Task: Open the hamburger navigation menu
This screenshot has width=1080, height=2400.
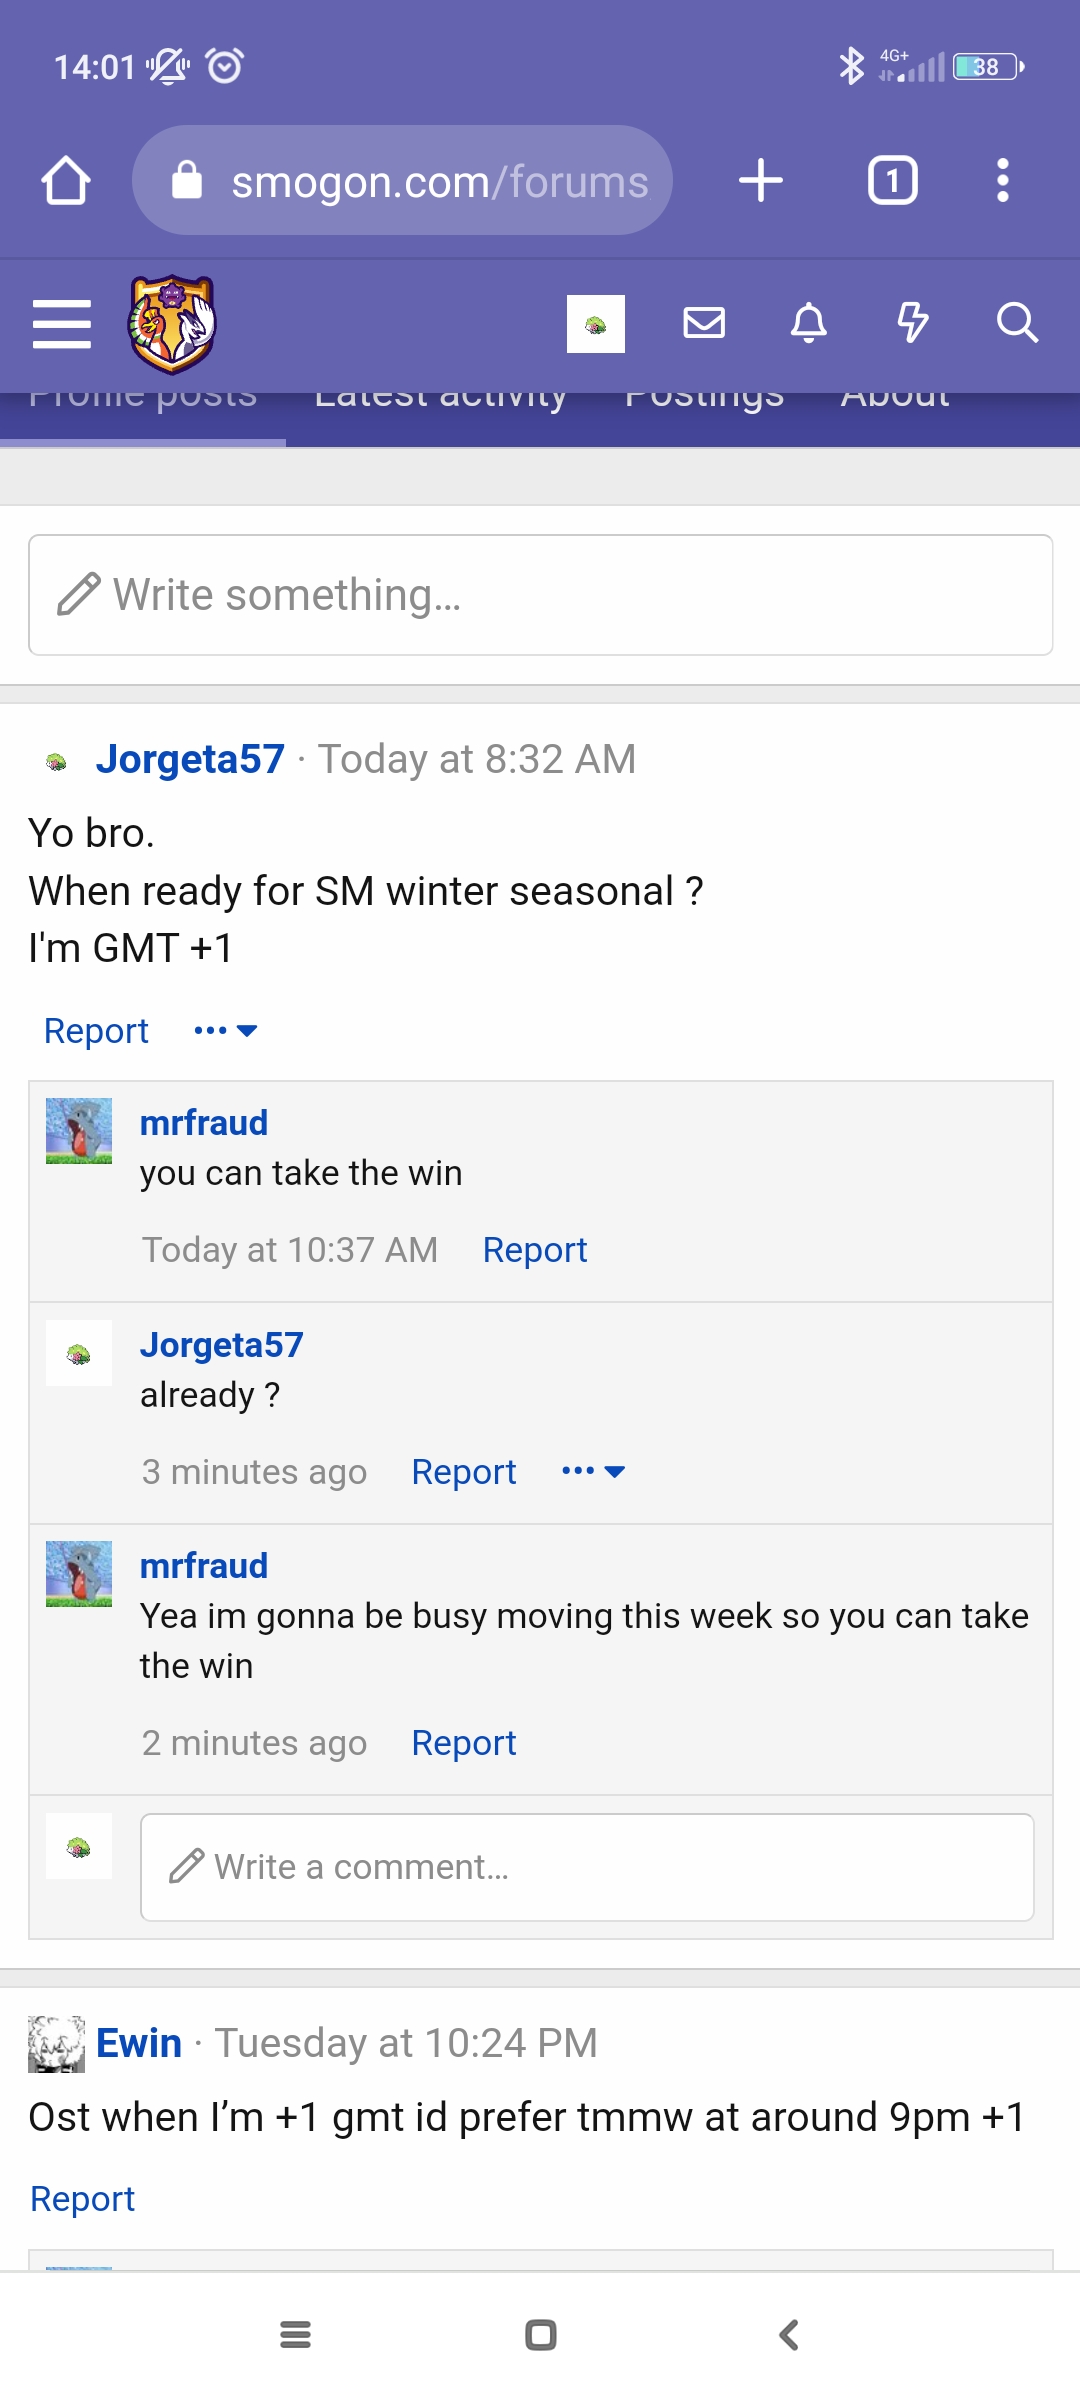Action: pos(62,324)
